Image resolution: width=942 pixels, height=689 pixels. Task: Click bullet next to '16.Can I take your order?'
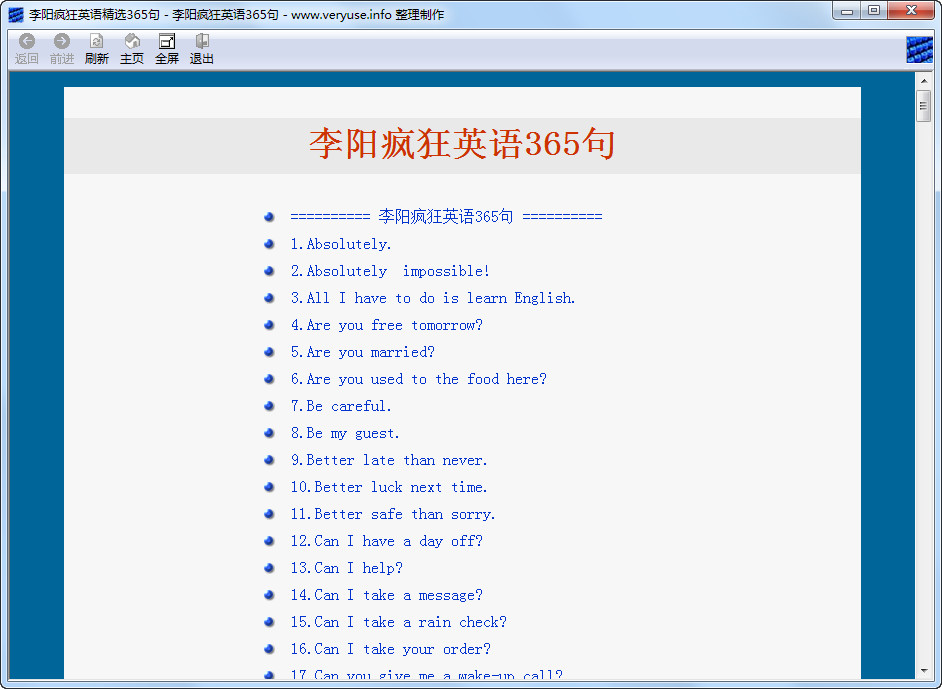click(x=269, y=649)
